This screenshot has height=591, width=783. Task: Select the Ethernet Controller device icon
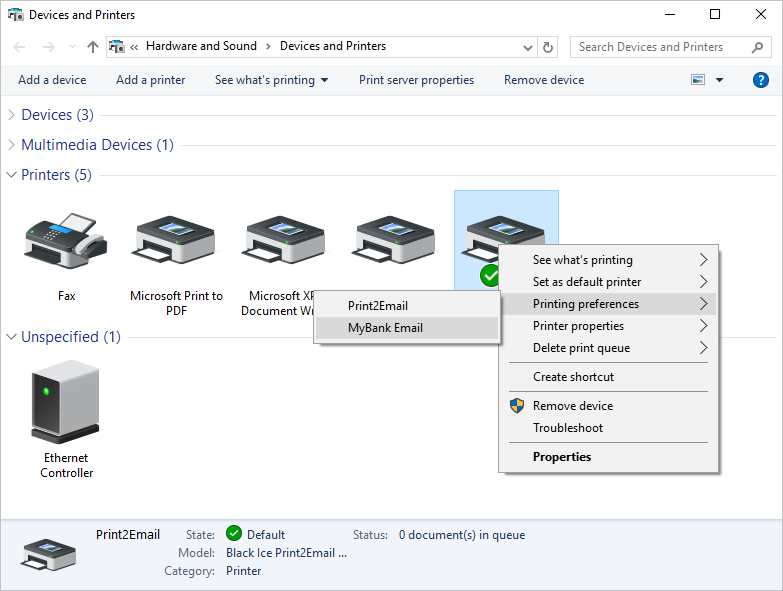pyautogui.click(x=65, y=402)
